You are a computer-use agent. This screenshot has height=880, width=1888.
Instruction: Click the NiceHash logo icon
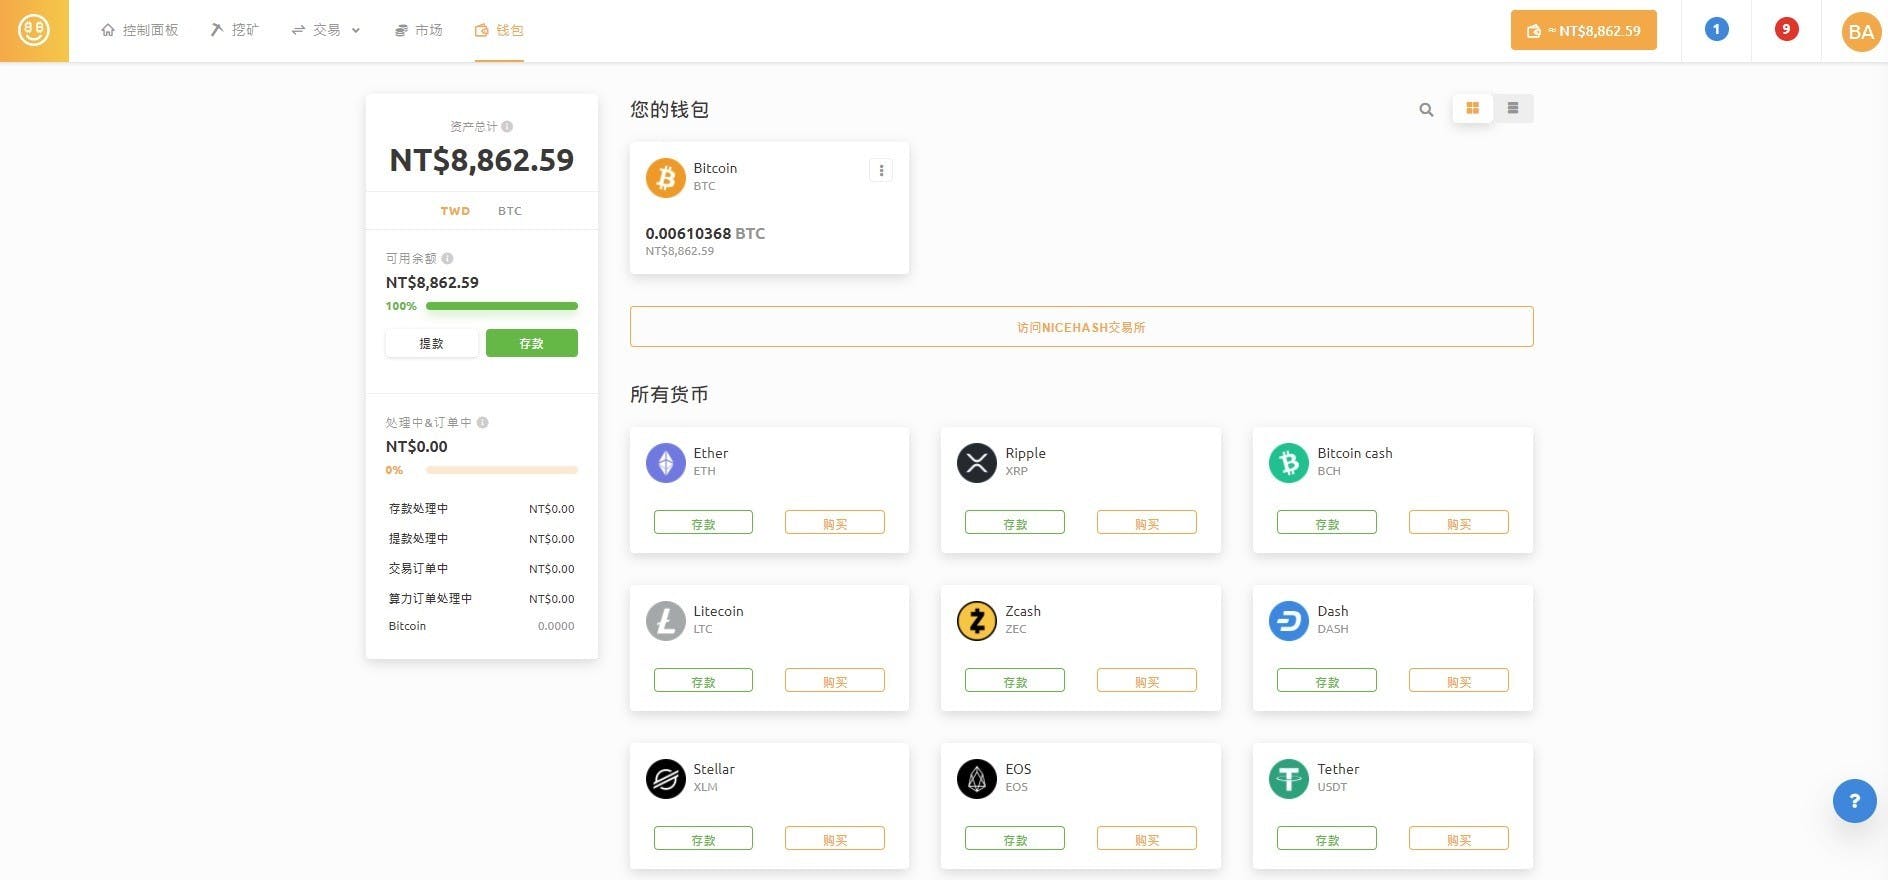click(x=34, y=31)
